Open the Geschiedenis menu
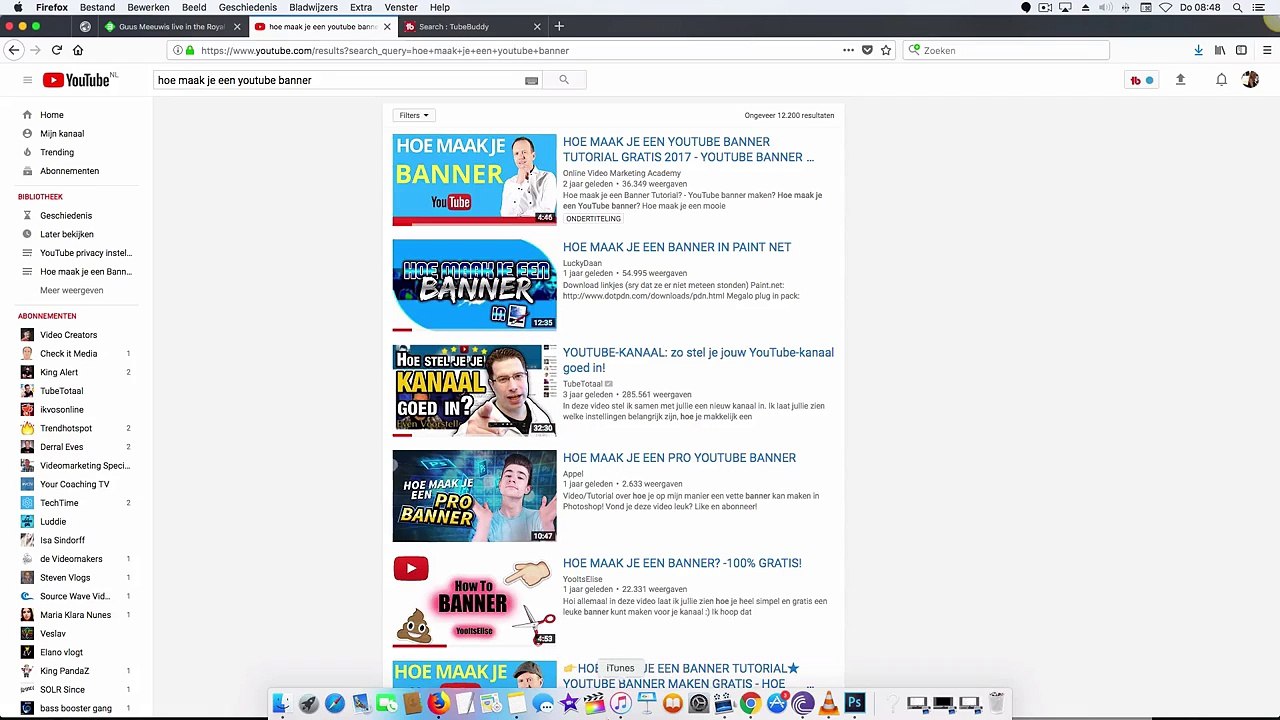Viewport: 1280px width, 720px height. click(x=248, y=7)
